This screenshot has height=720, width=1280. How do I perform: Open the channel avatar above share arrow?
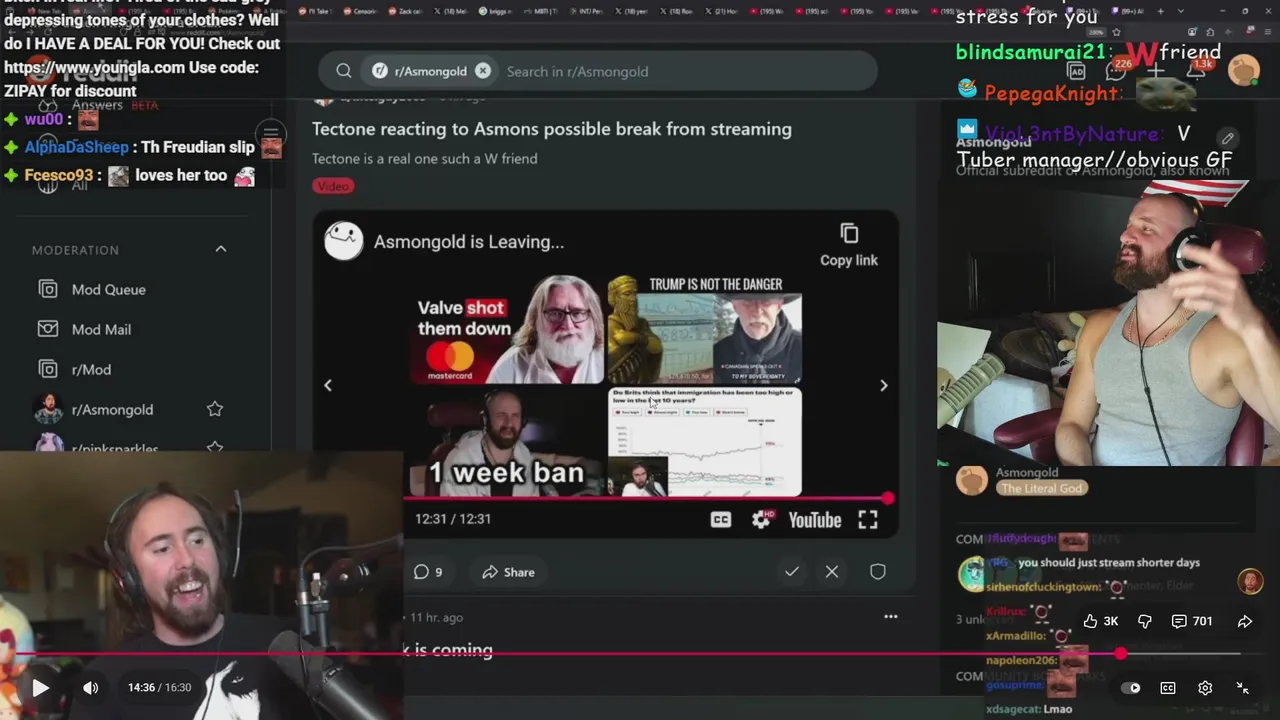[x=1250, y=581]
